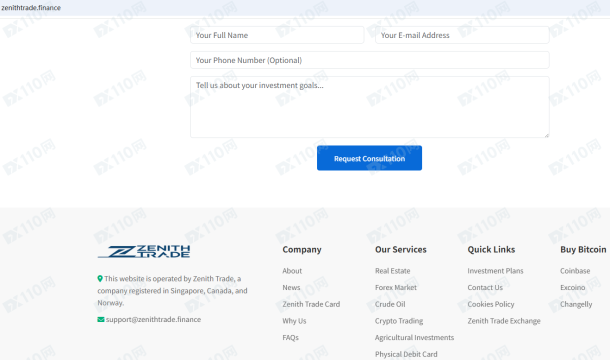Focus the Your Full Name field

click(277, 35)
